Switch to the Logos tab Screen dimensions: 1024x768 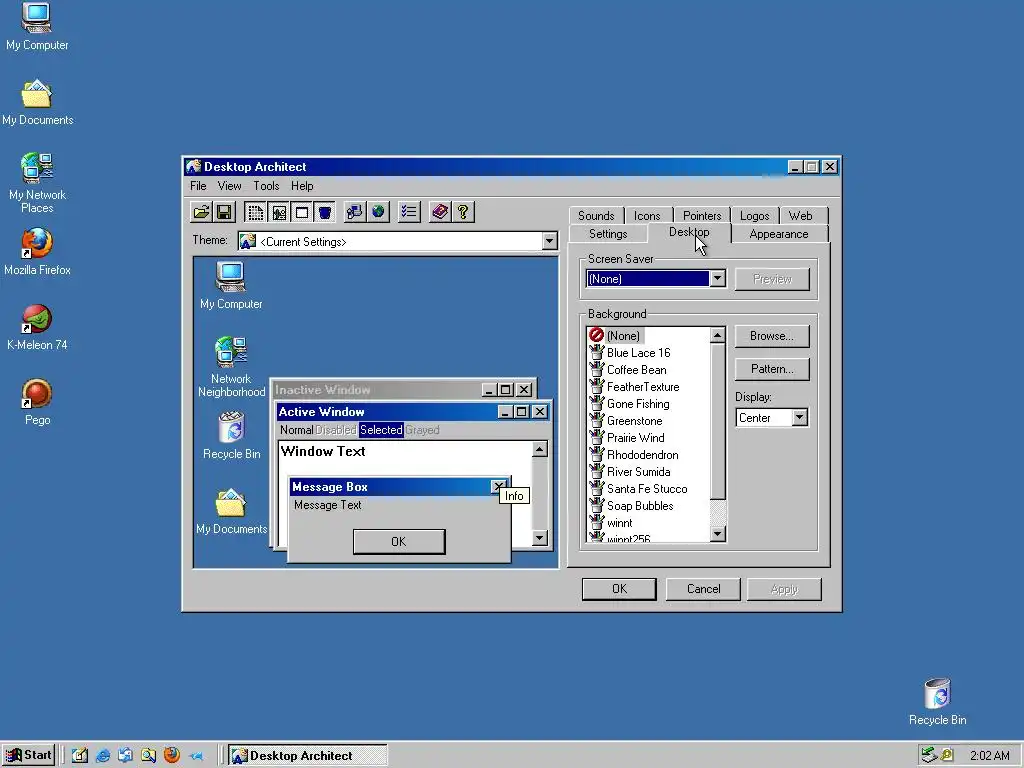coord(754,216)
